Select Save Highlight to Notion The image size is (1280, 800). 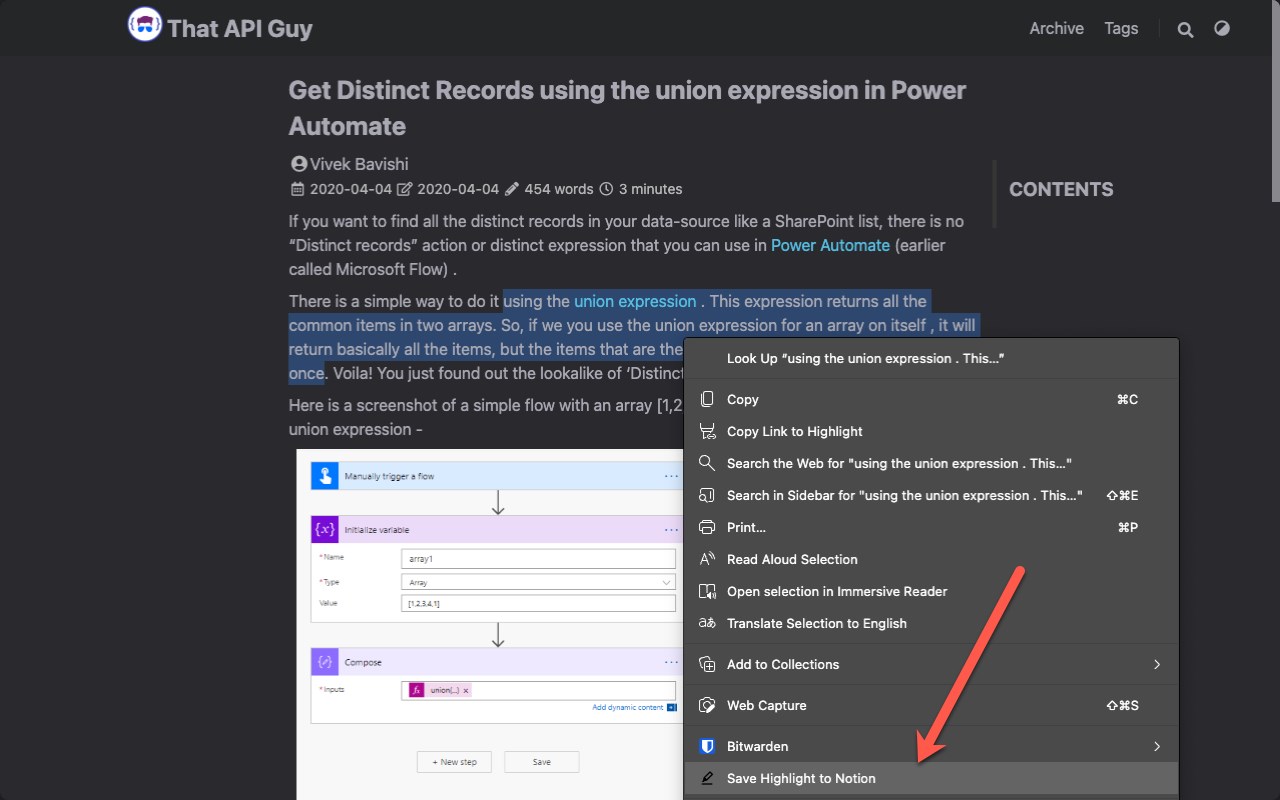click(x=931, y=778)
